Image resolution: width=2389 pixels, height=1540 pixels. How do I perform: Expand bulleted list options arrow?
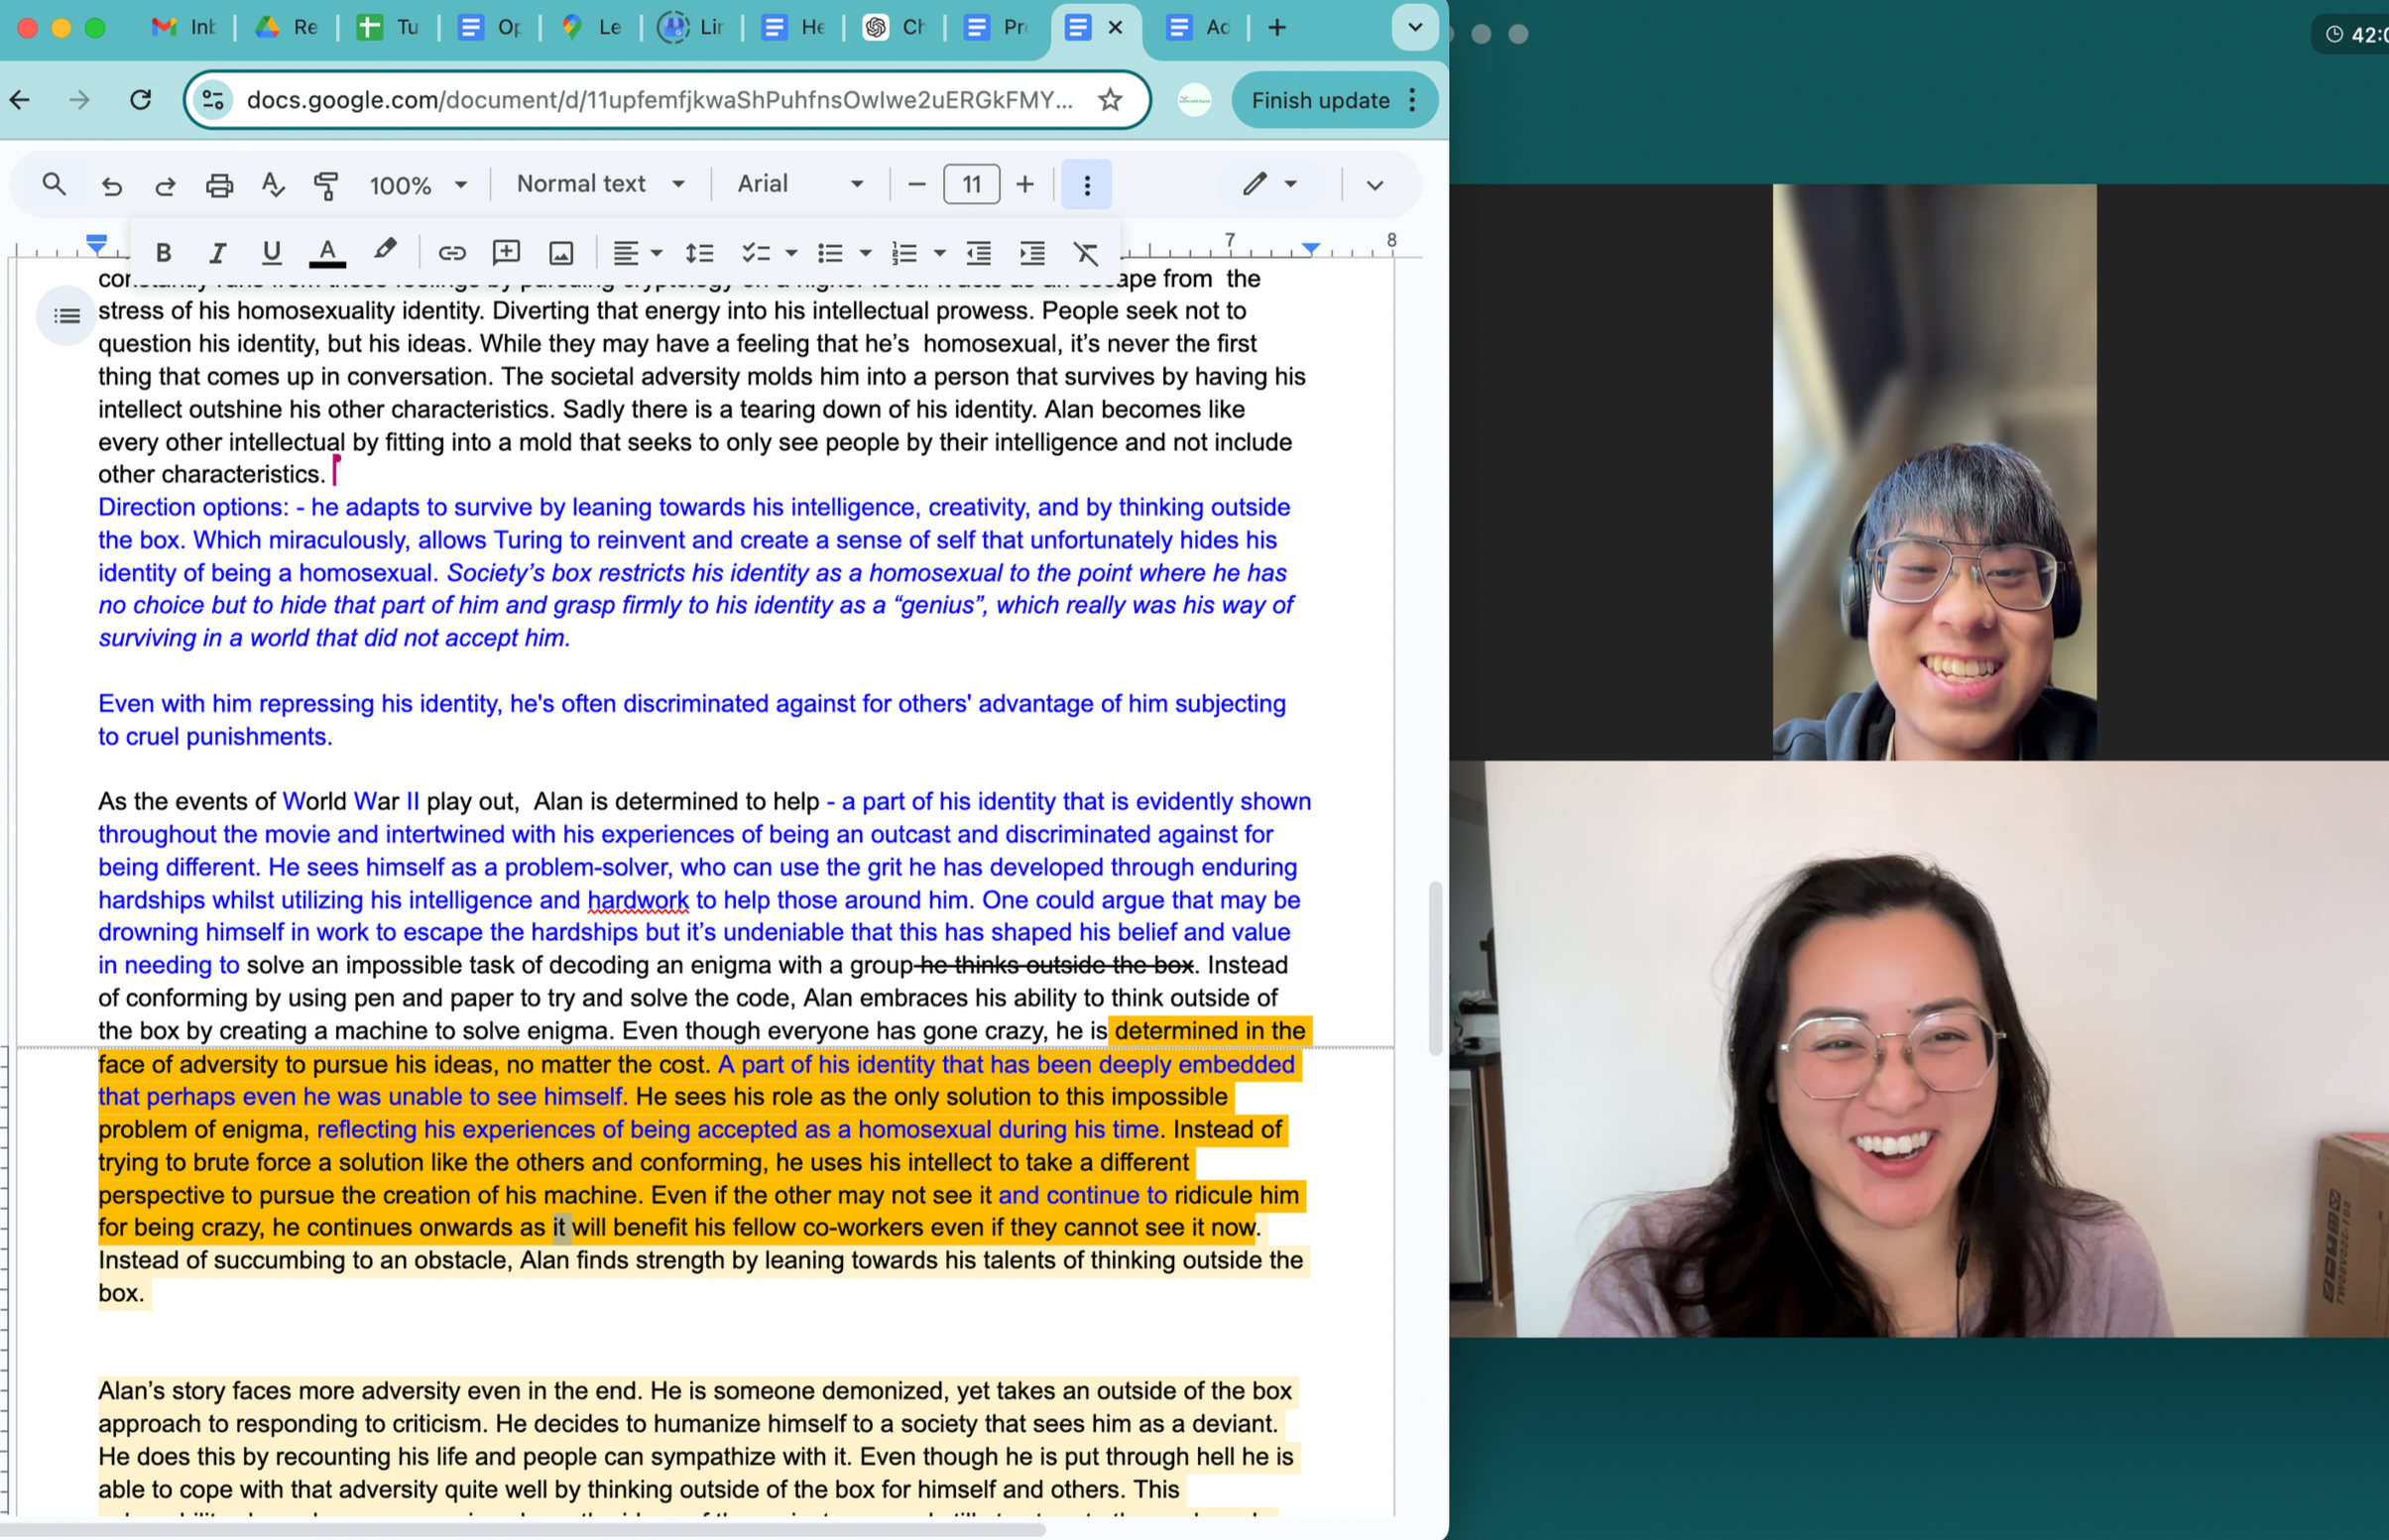[x=866, y=253]
